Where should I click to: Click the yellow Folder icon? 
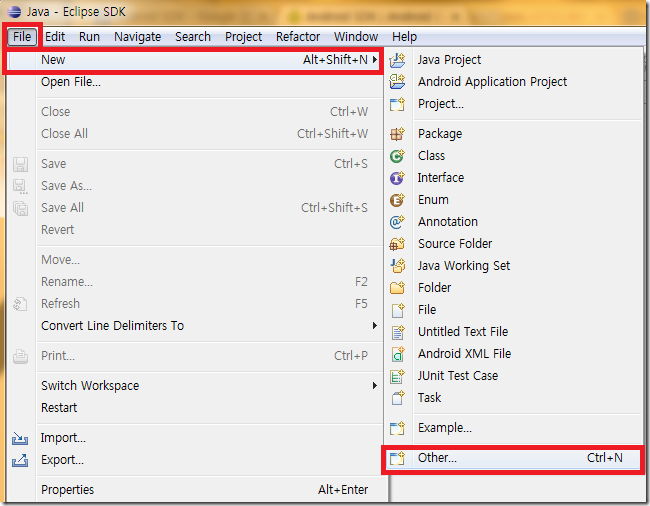click(x=397, y=288)
